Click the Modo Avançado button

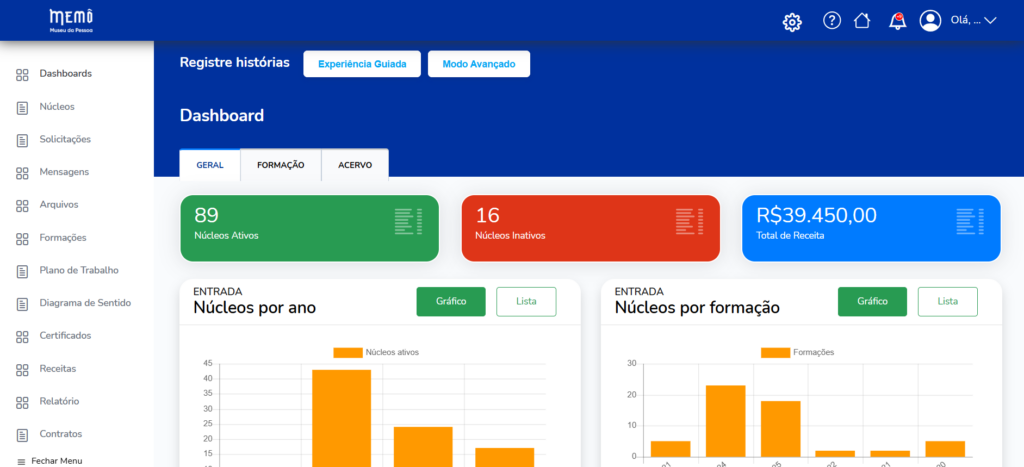point(478,64)
